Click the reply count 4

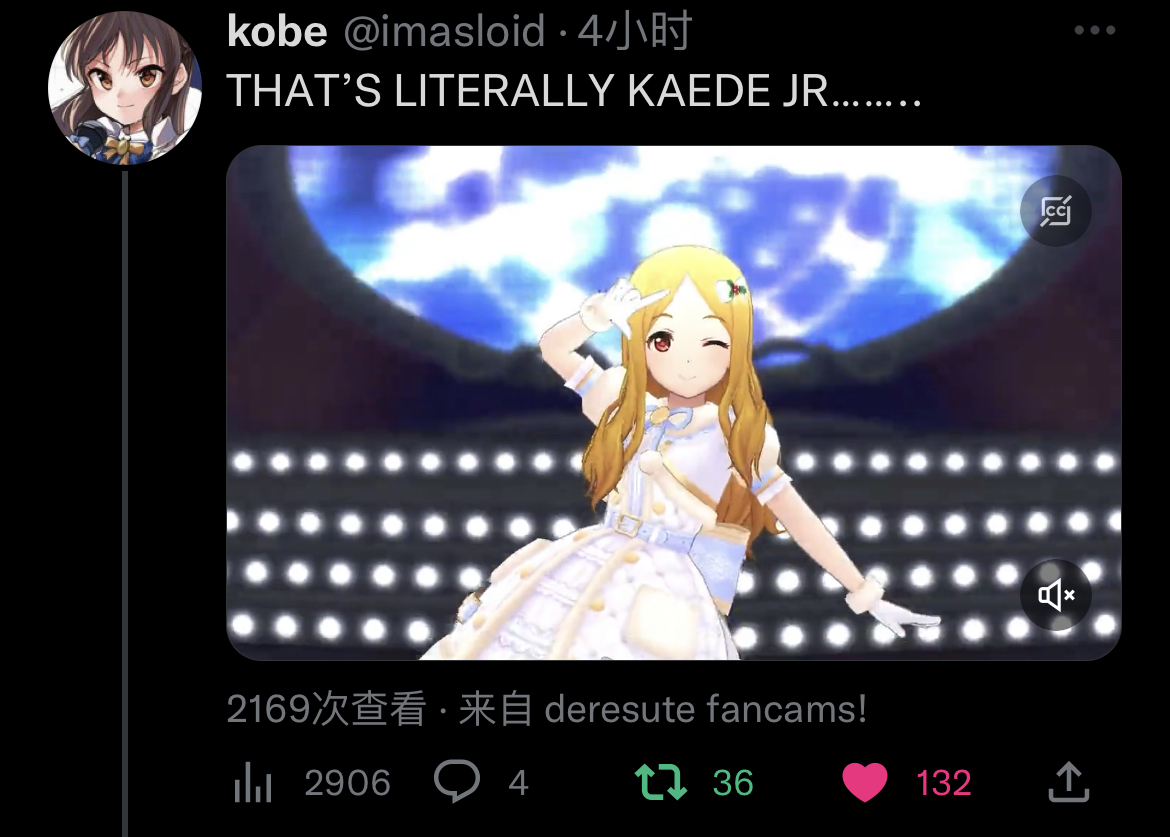pos(519,783)
